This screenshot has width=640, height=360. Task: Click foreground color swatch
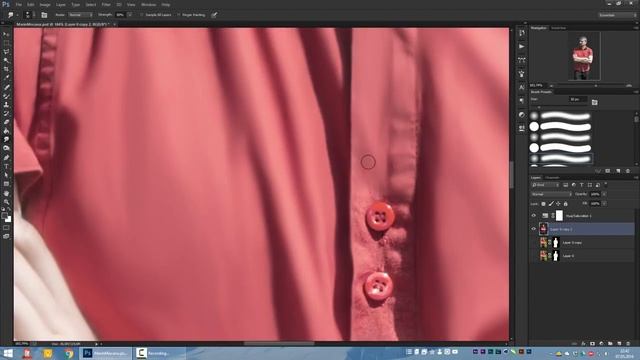[4, 216]
